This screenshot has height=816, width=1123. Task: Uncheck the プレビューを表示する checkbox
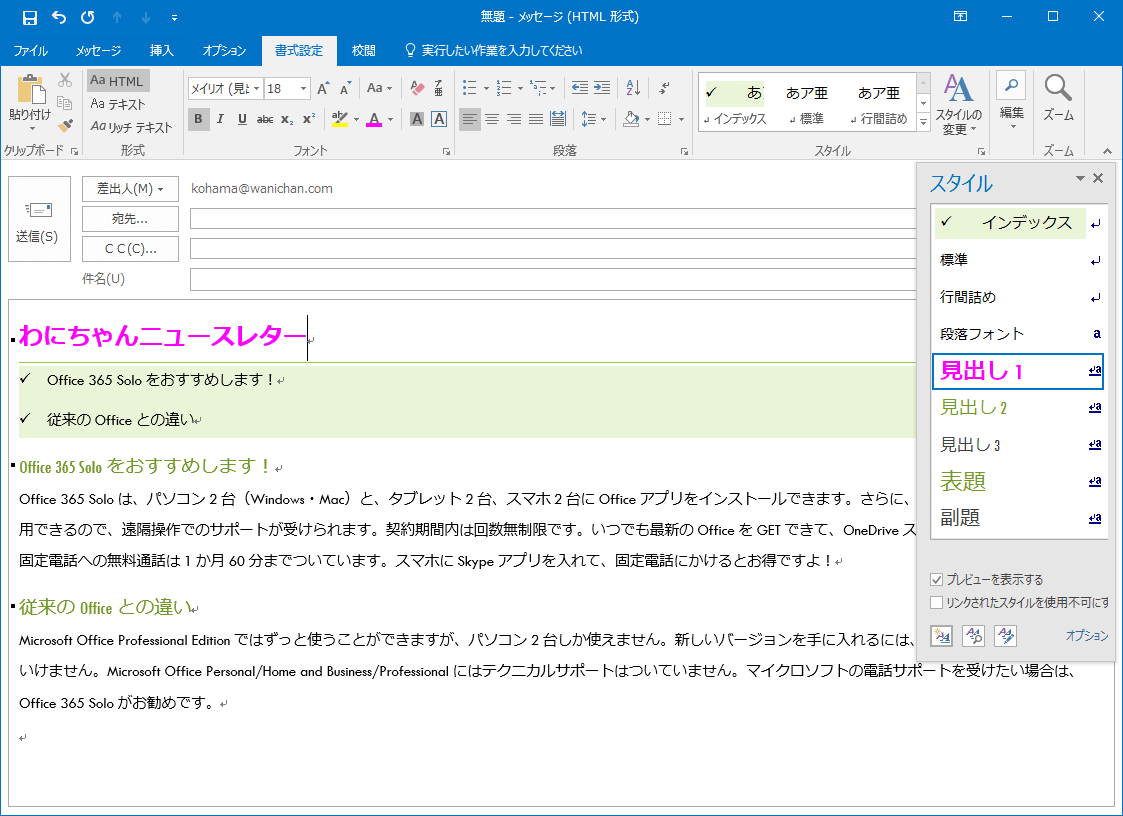click(936, 580)
